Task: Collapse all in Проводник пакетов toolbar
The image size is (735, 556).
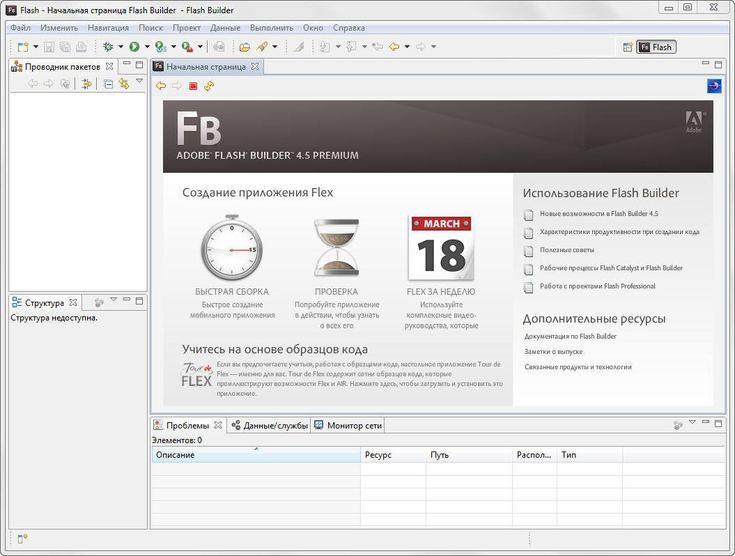Action: (108, 84)
